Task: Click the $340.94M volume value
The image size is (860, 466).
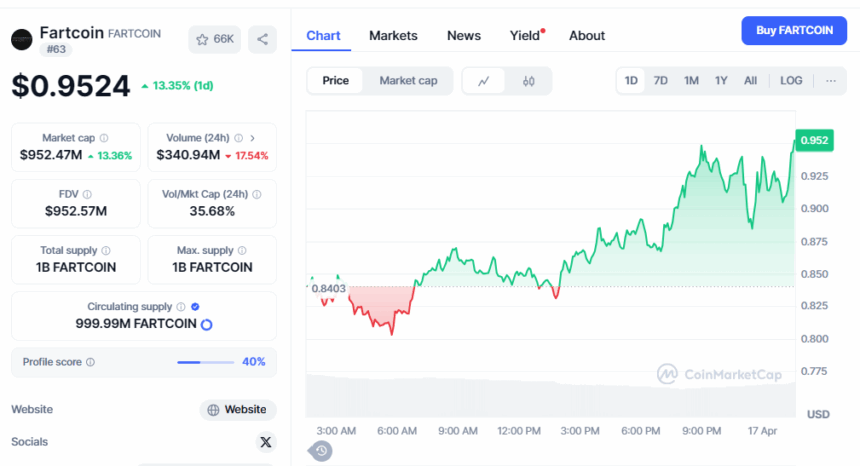Action: pos(188,155)
